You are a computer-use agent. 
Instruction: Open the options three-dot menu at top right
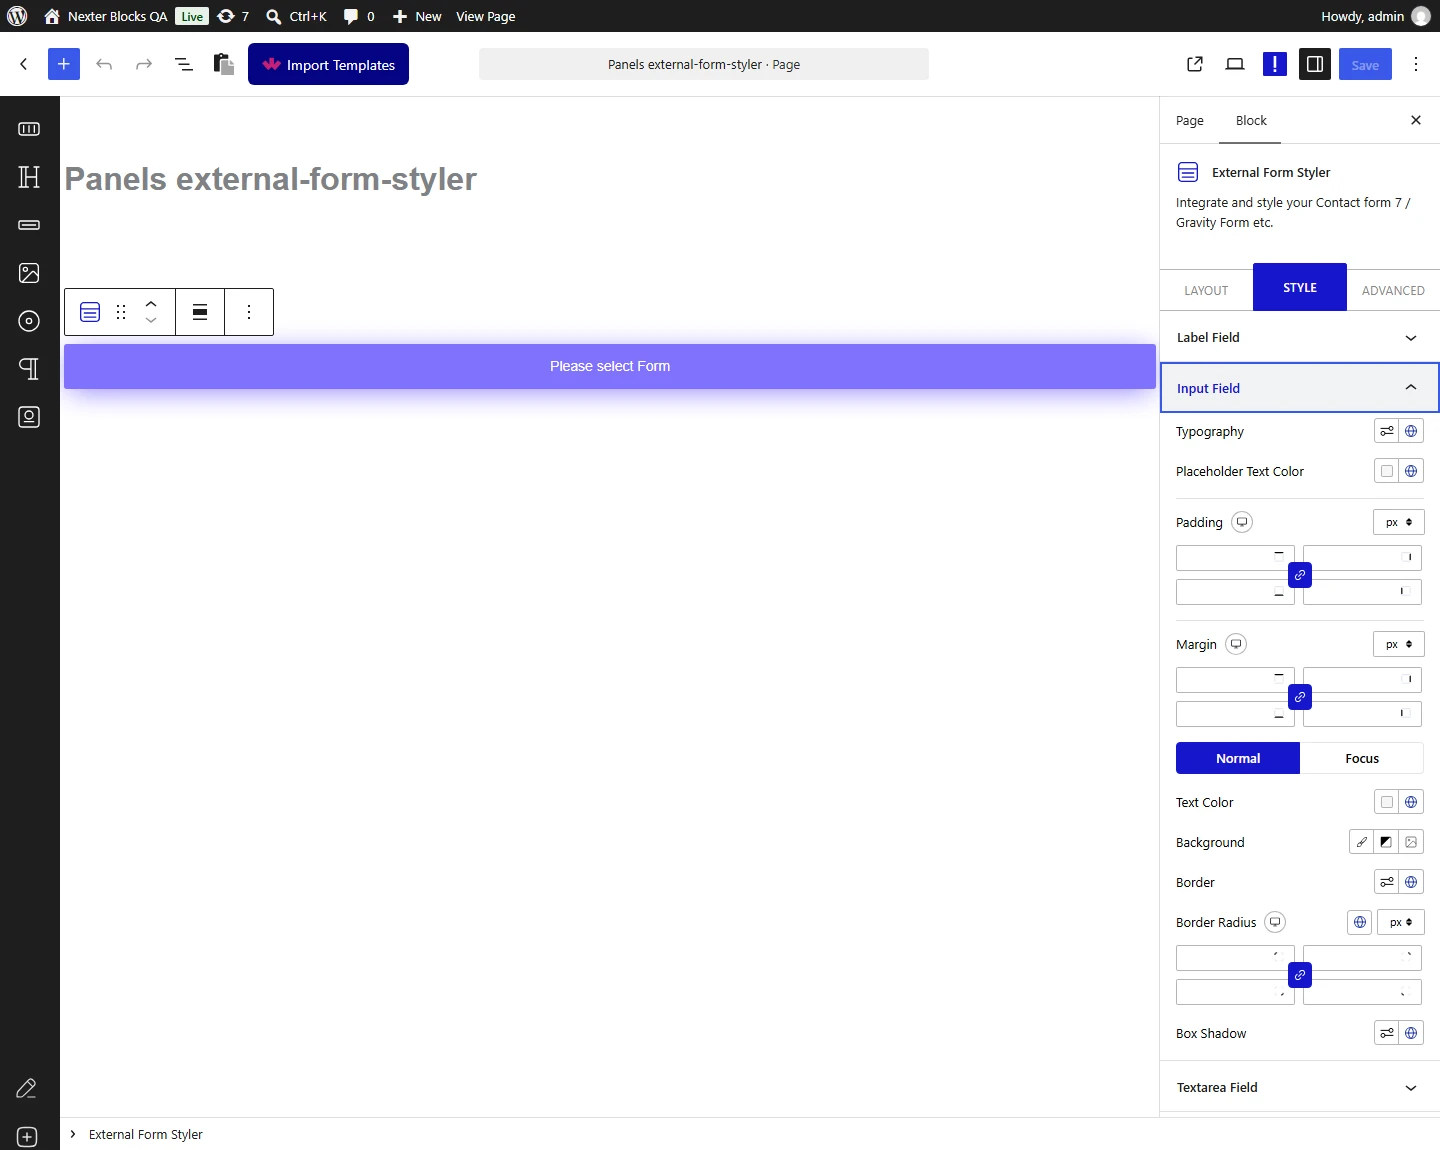click(1416, 64)
